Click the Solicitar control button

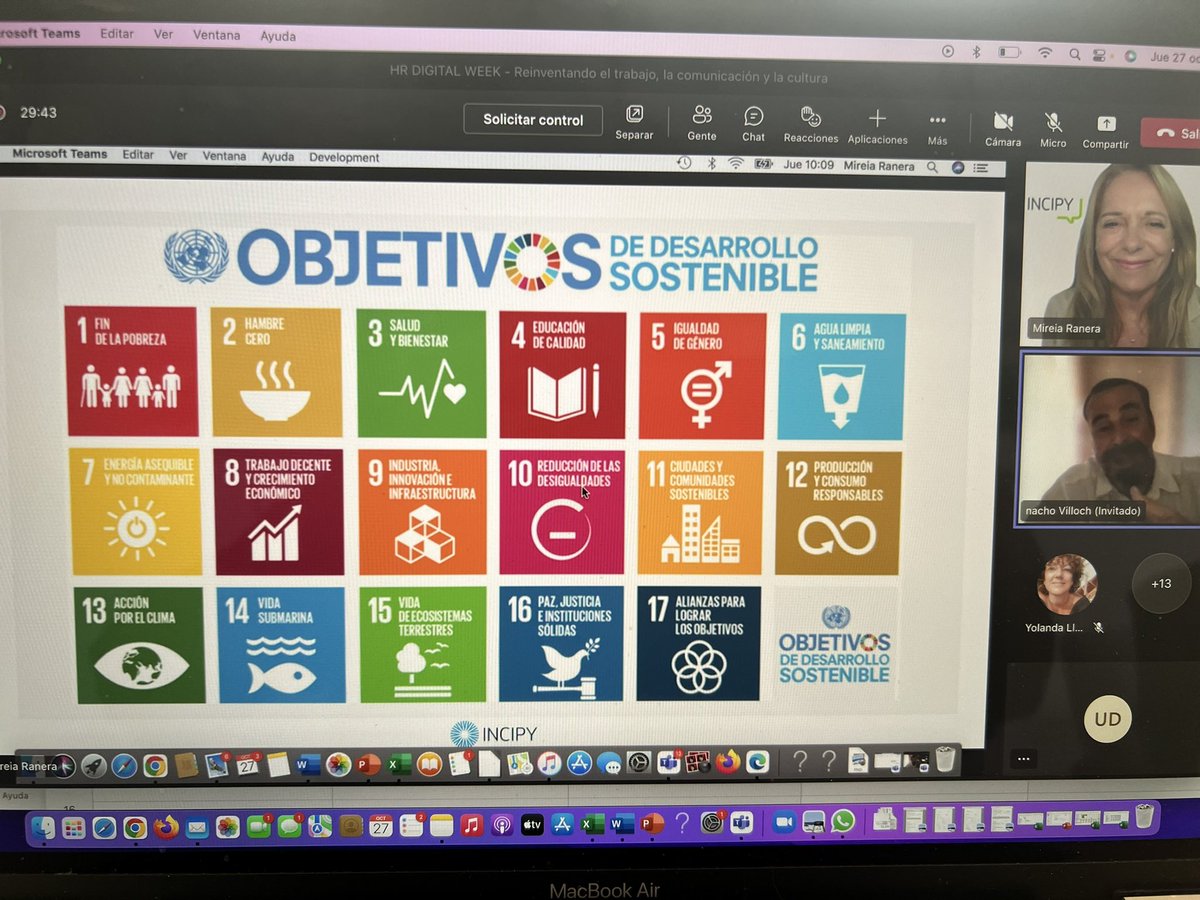(533, 119)
